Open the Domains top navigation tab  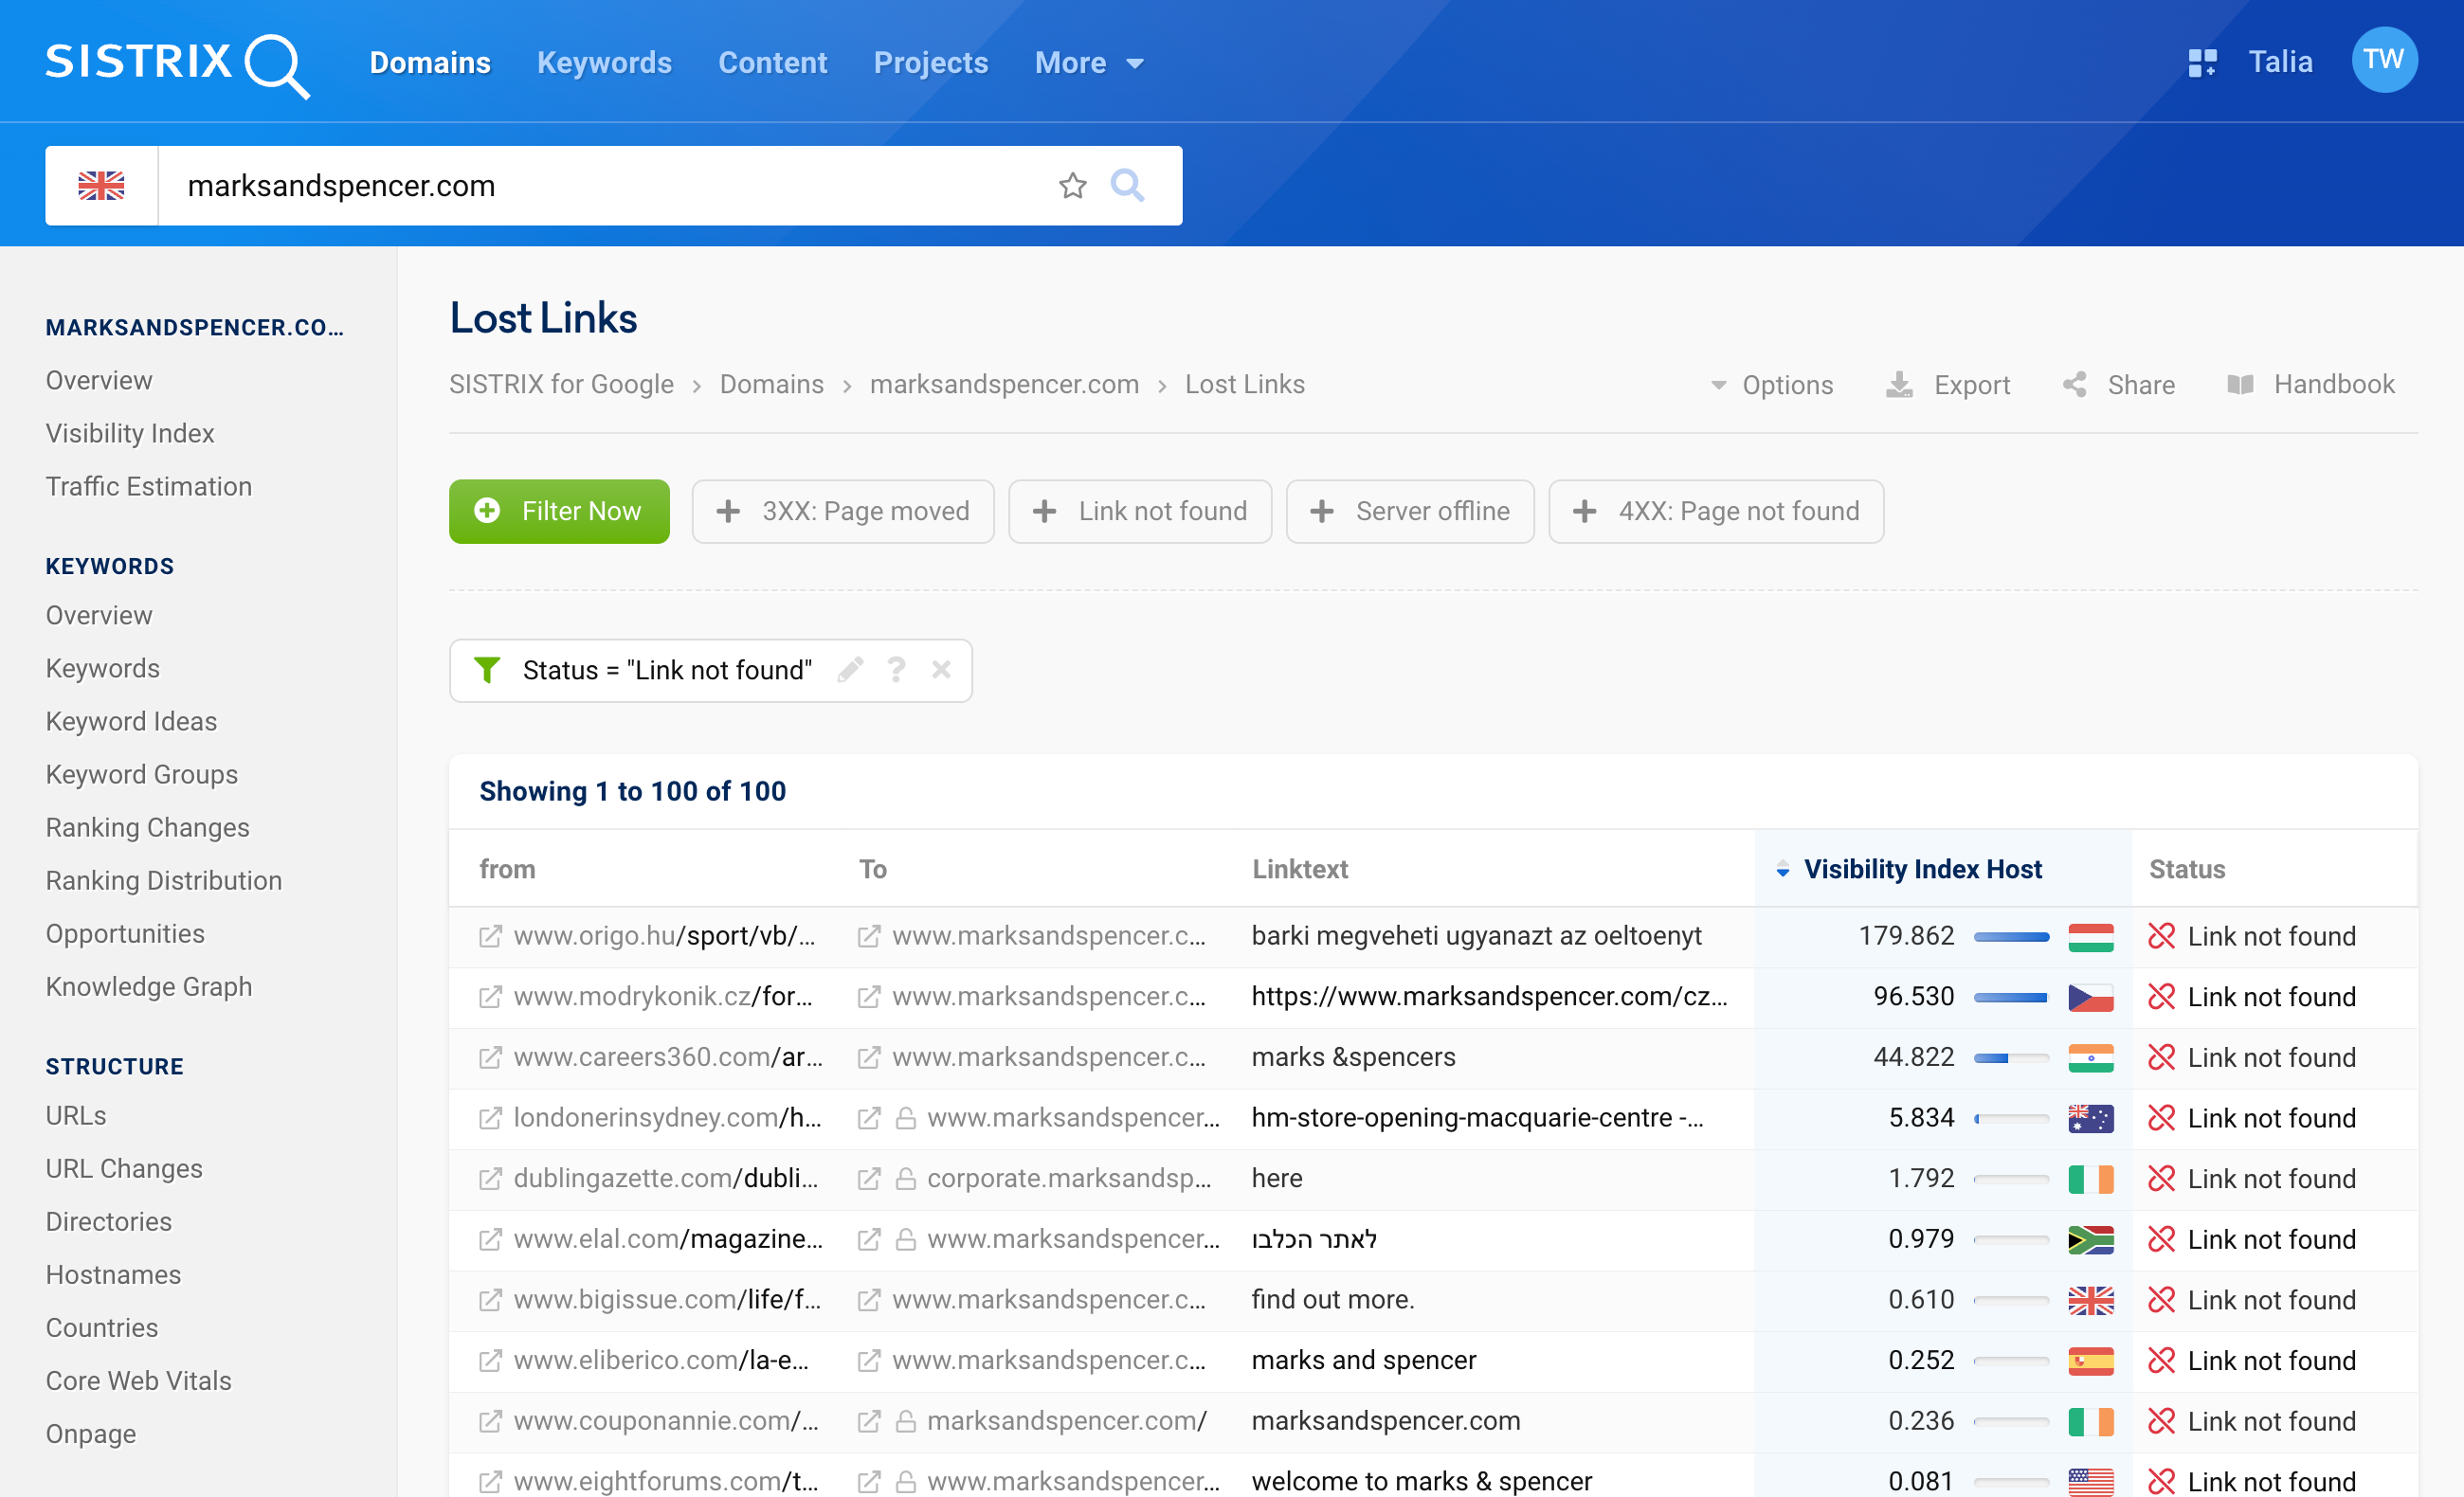pos(429,63)
